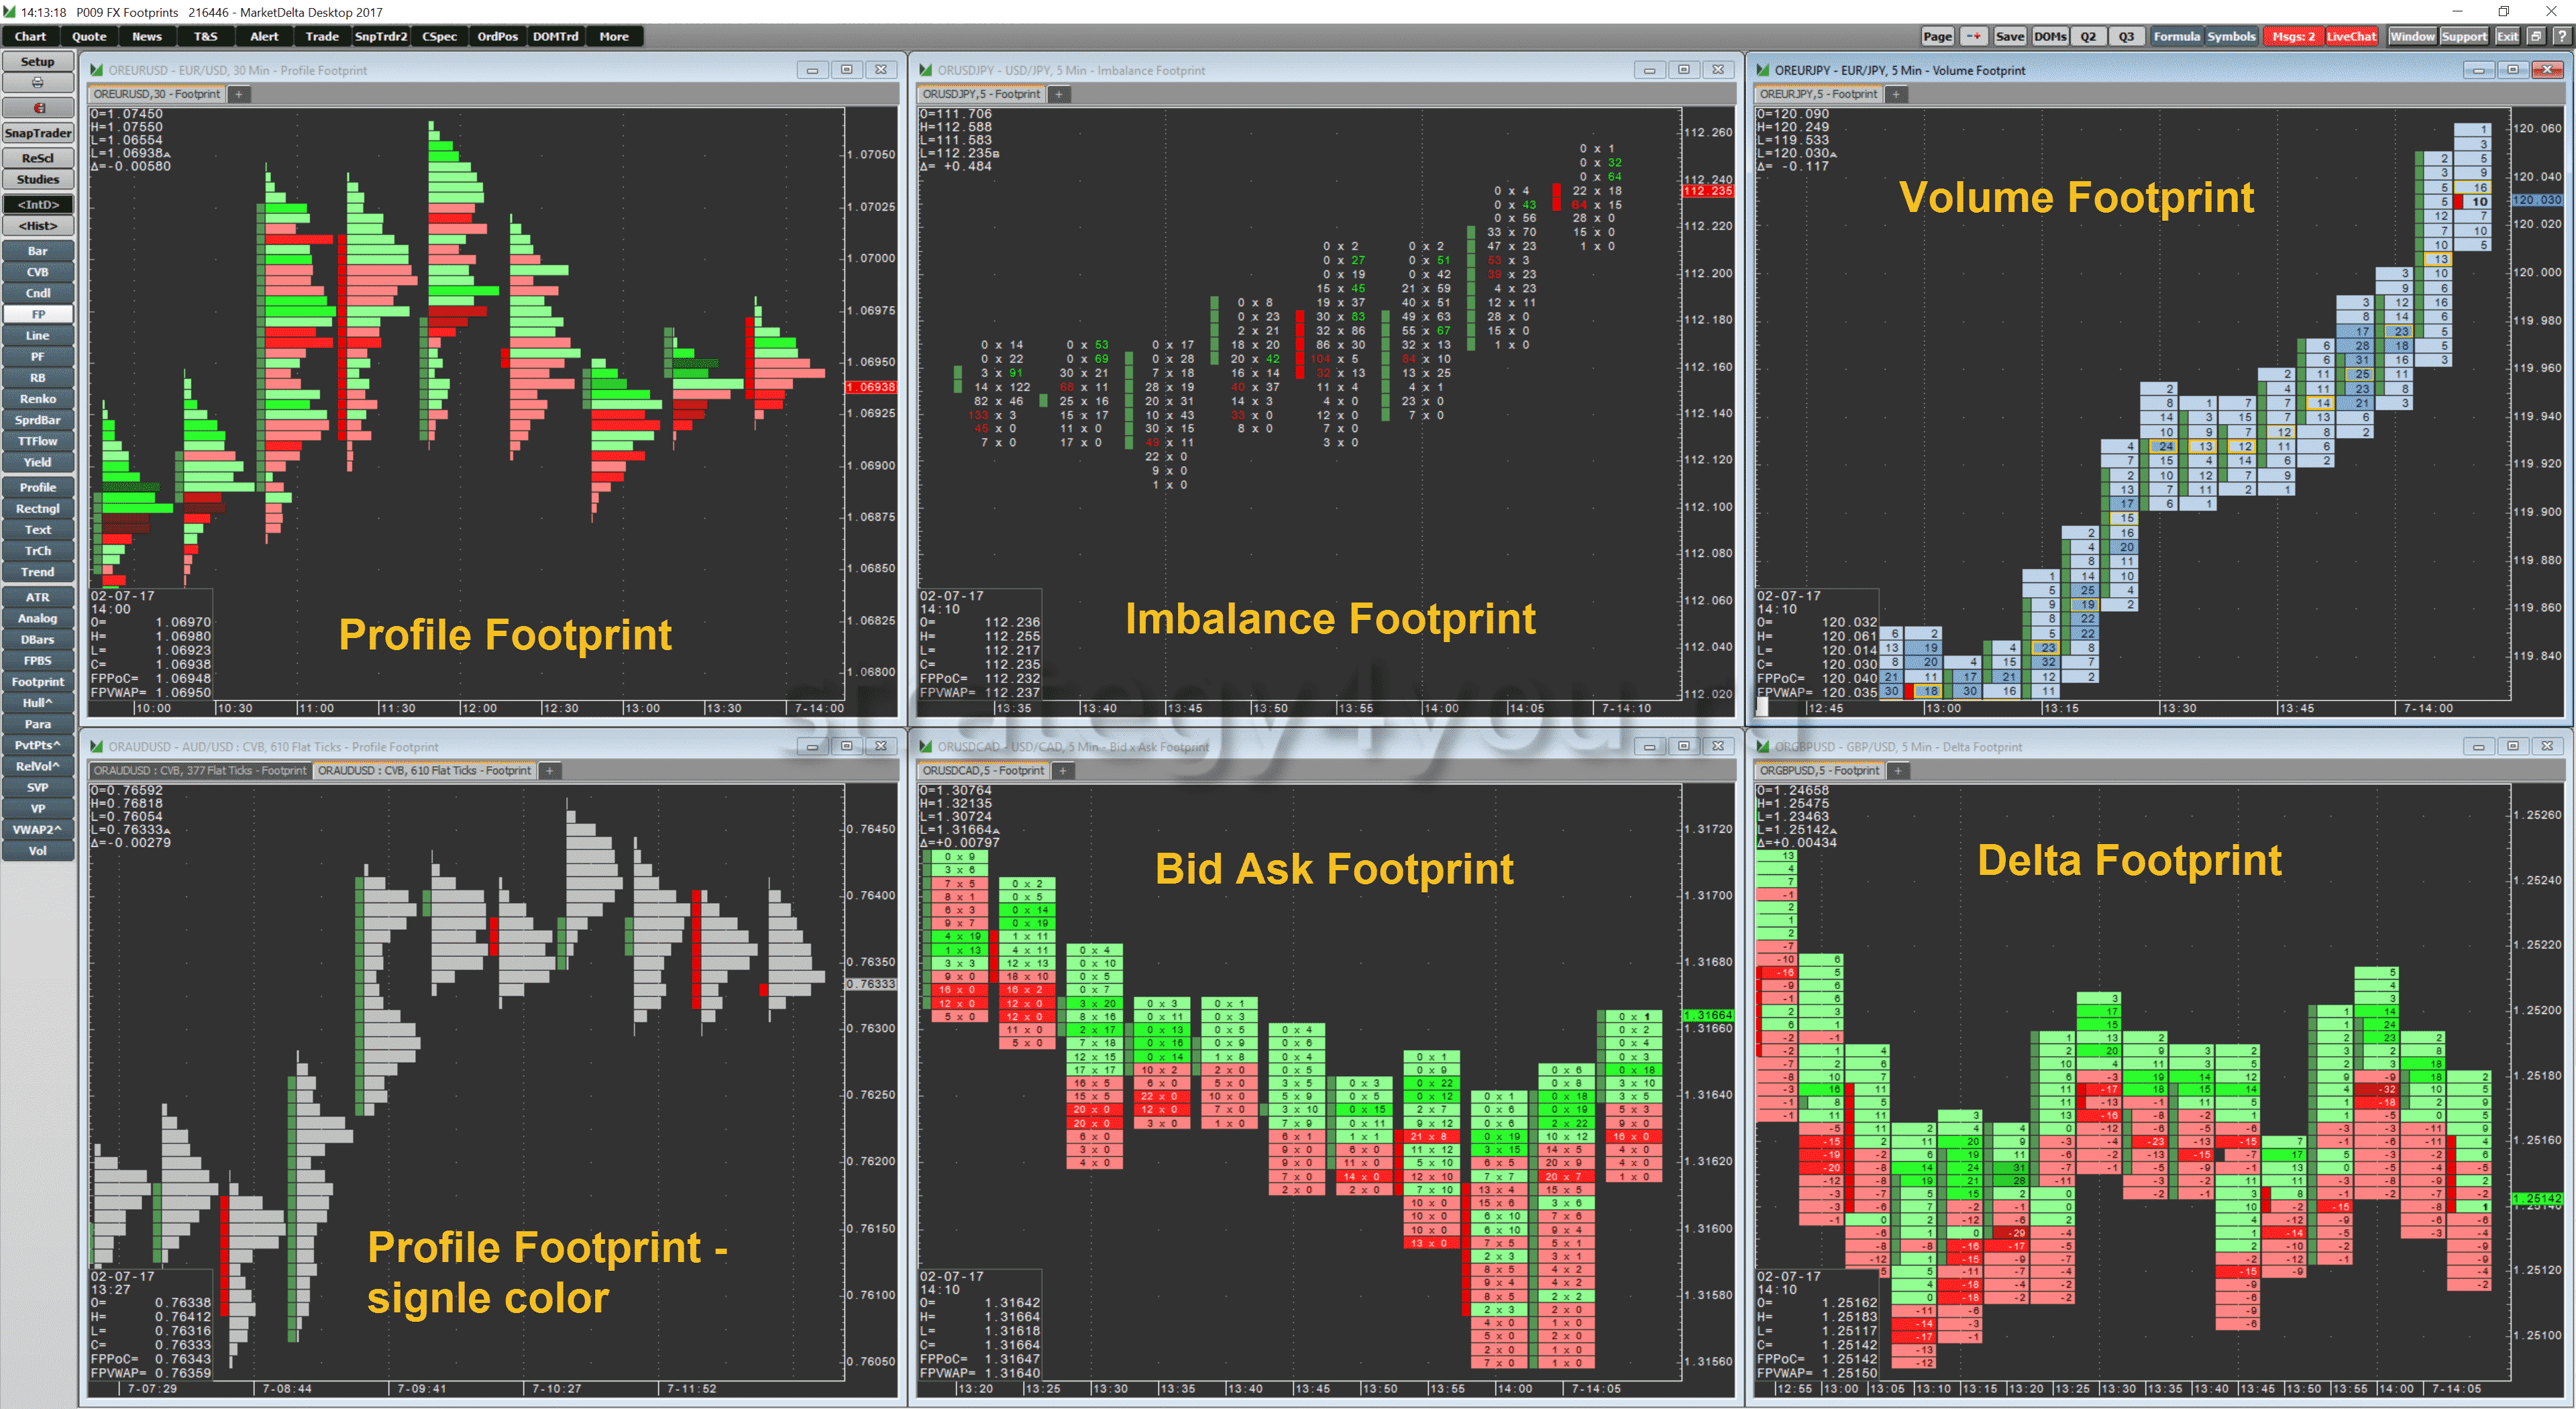
Task: Open the Page dropdown button
Action: [x=1937, y=36]
